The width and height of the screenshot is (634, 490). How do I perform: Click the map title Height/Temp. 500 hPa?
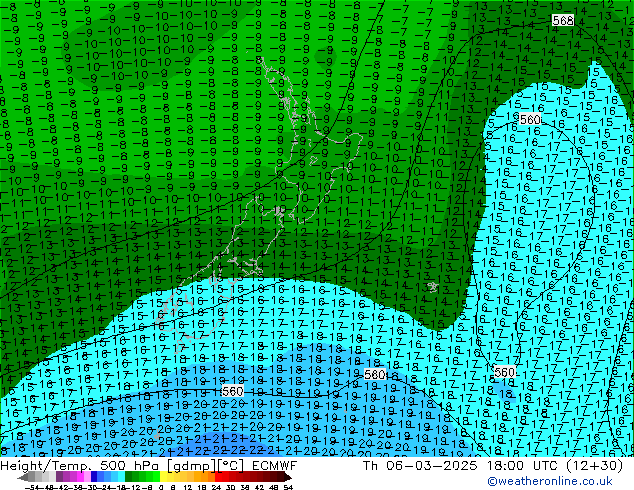tap(78, 466)
